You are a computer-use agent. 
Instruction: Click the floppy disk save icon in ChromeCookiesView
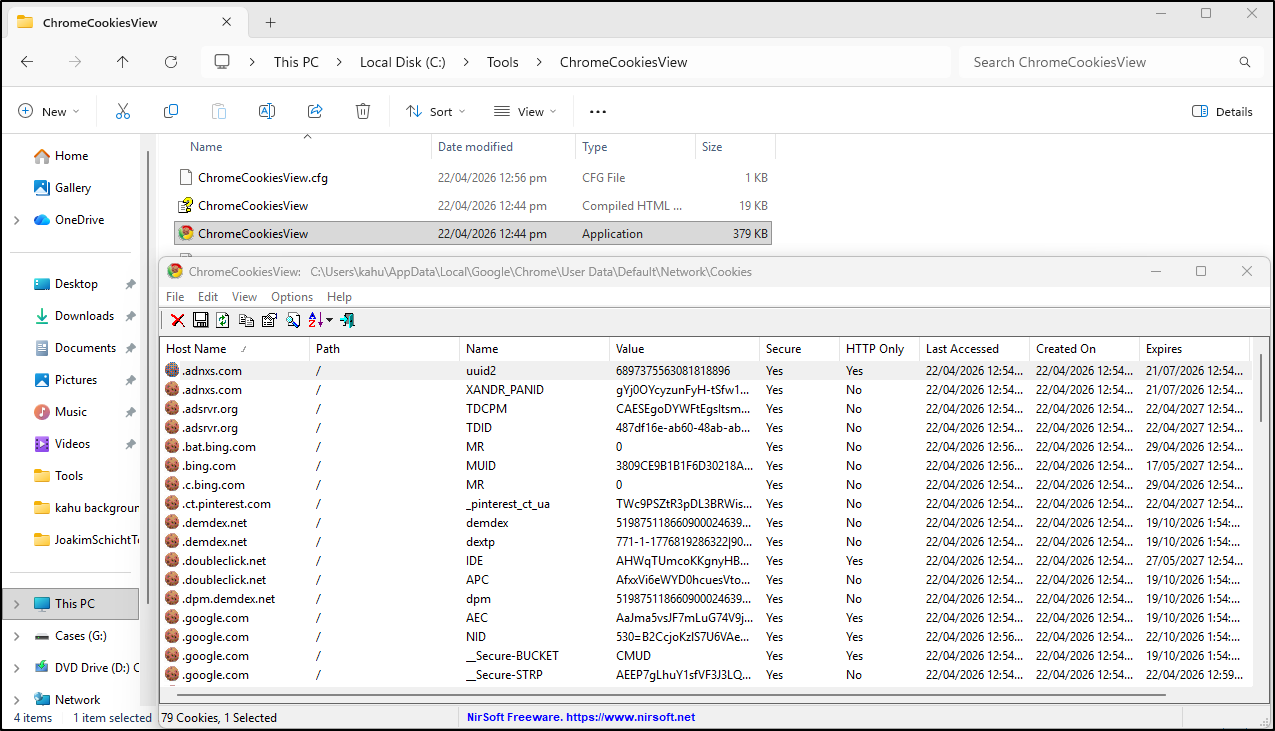(200, 320)
